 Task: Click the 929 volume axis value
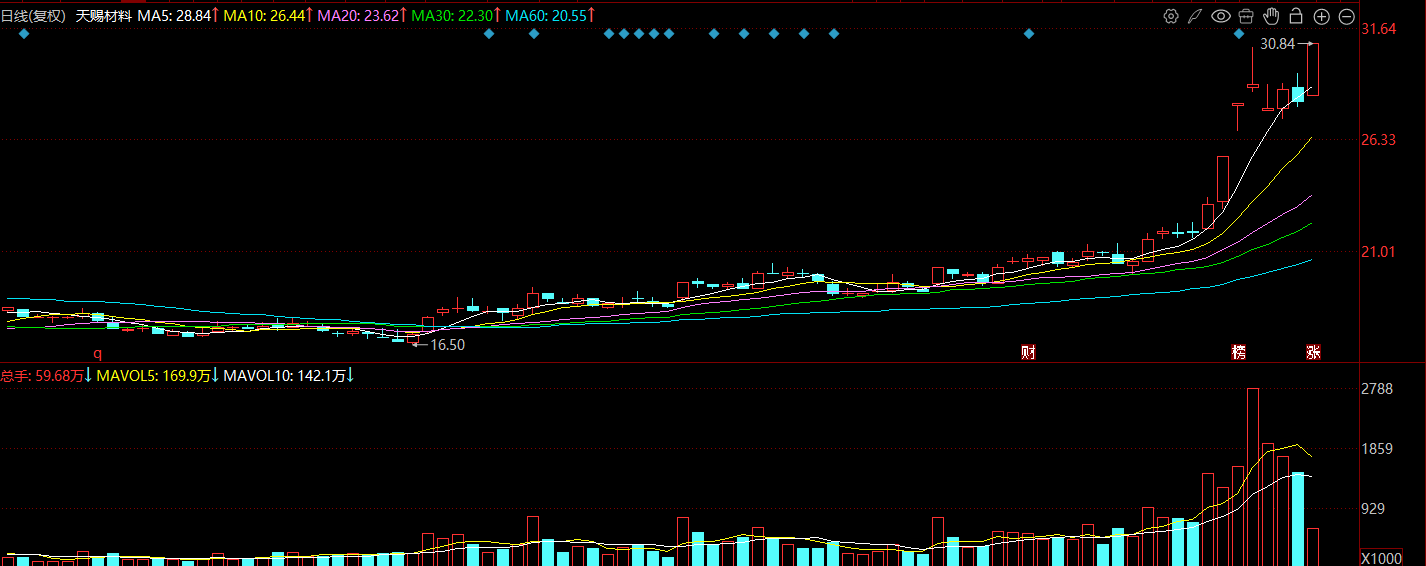tap(1375, 509)
